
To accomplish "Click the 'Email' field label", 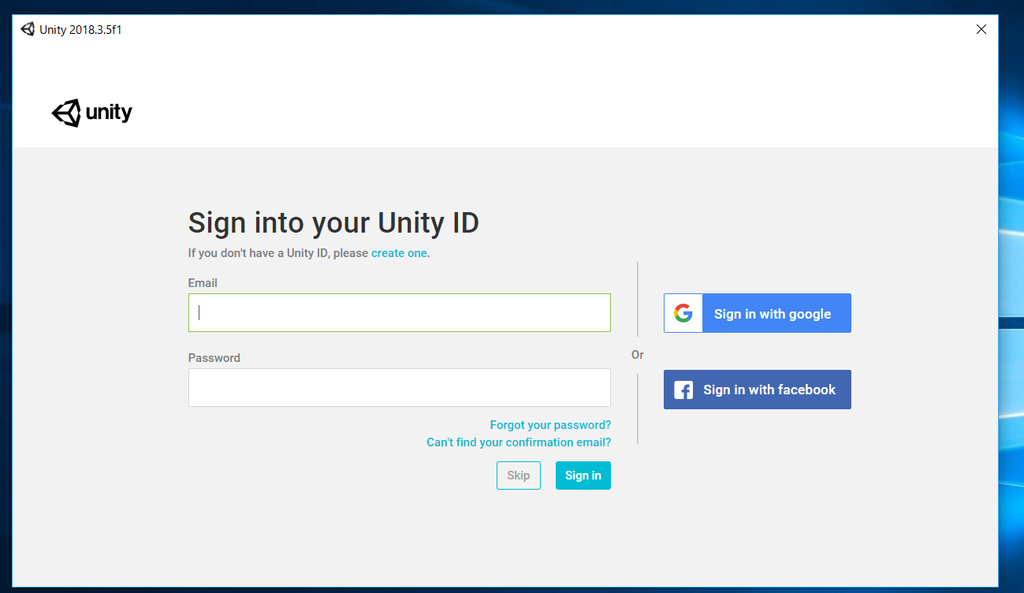I will click(x=202, y=283).
